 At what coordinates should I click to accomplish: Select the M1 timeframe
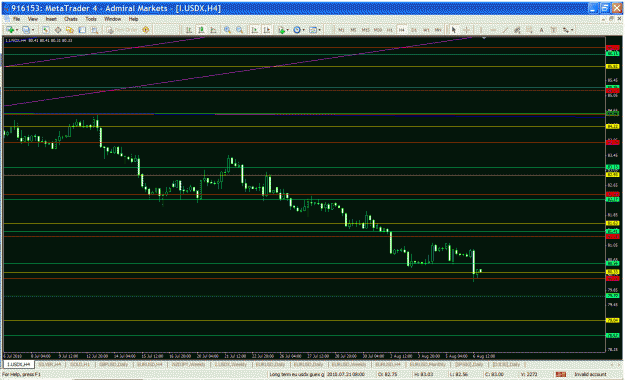pyautogui.click(x=341, y=30)
